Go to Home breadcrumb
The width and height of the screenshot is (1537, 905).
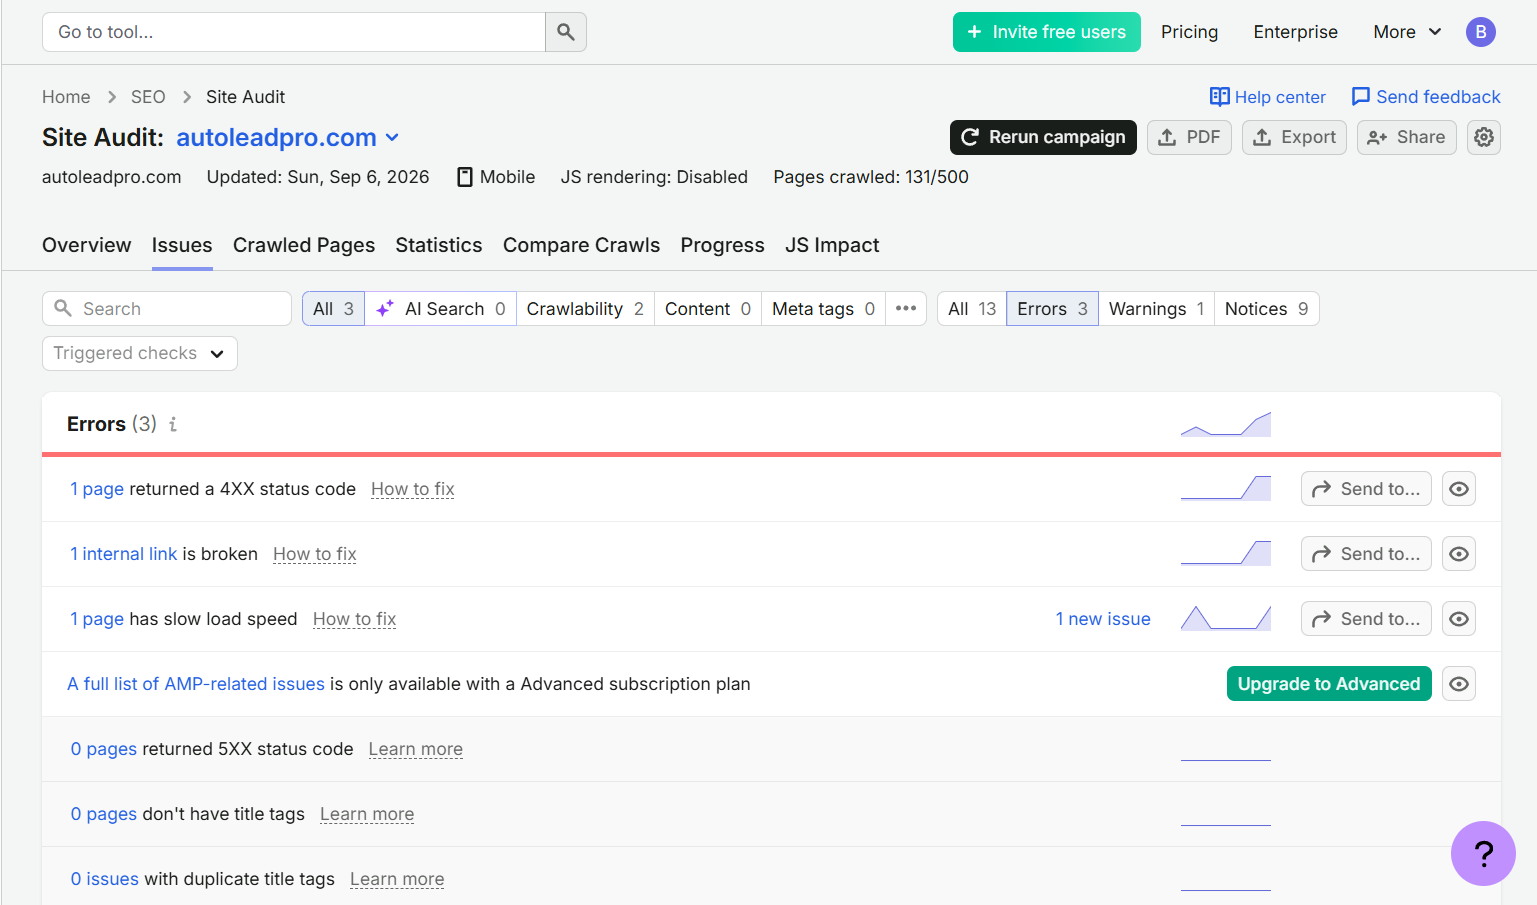coord(66,97)
